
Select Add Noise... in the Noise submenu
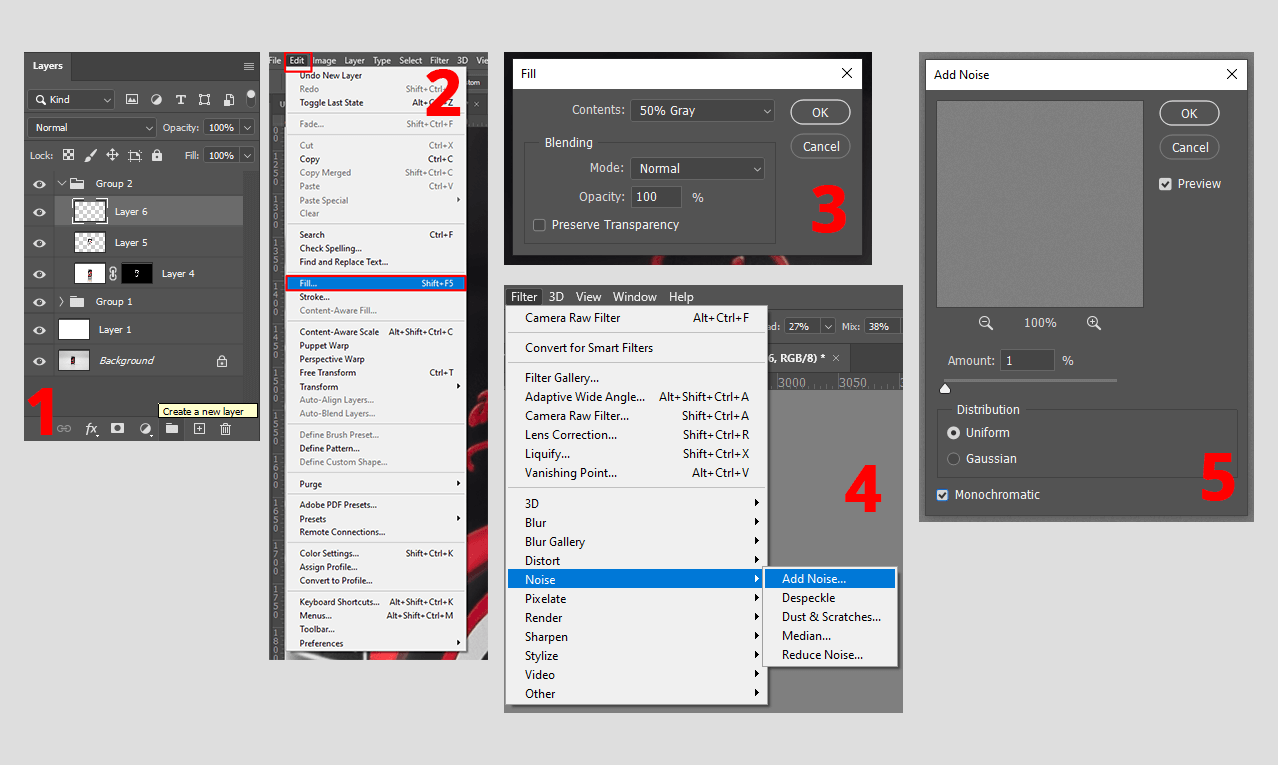pos(829,579)
